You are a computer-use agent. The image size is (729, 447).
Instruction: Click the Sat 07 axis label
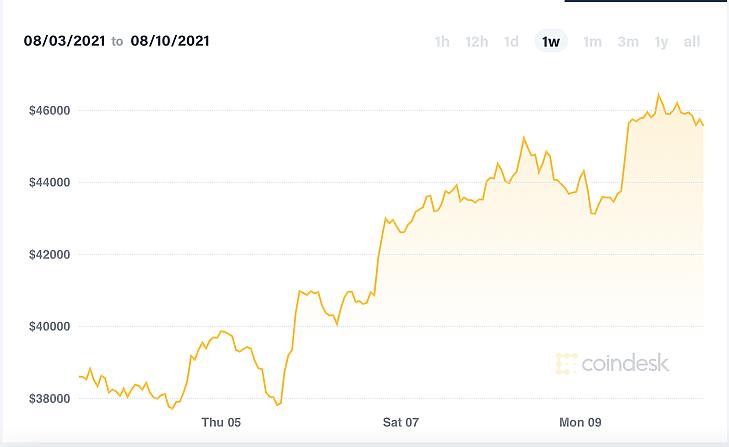coord(401,422)
